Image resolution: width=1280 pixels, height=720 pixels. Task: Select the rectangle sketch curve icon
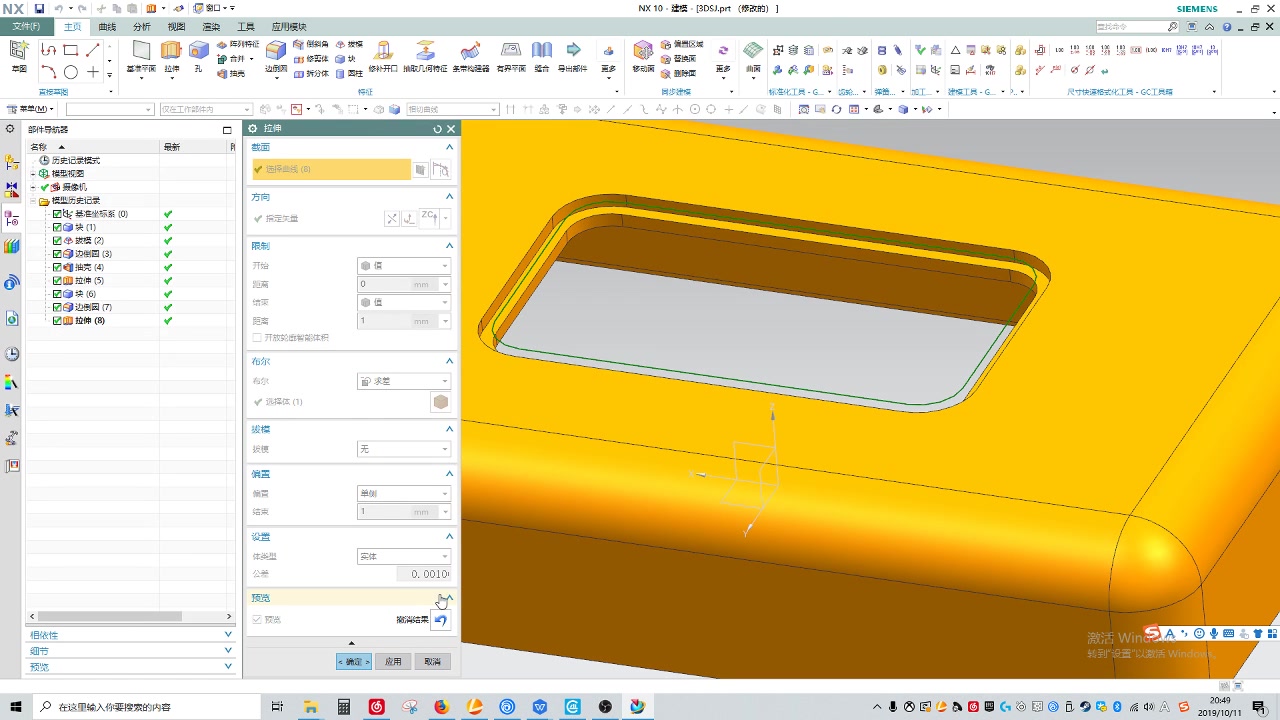[x=71, y=49]
